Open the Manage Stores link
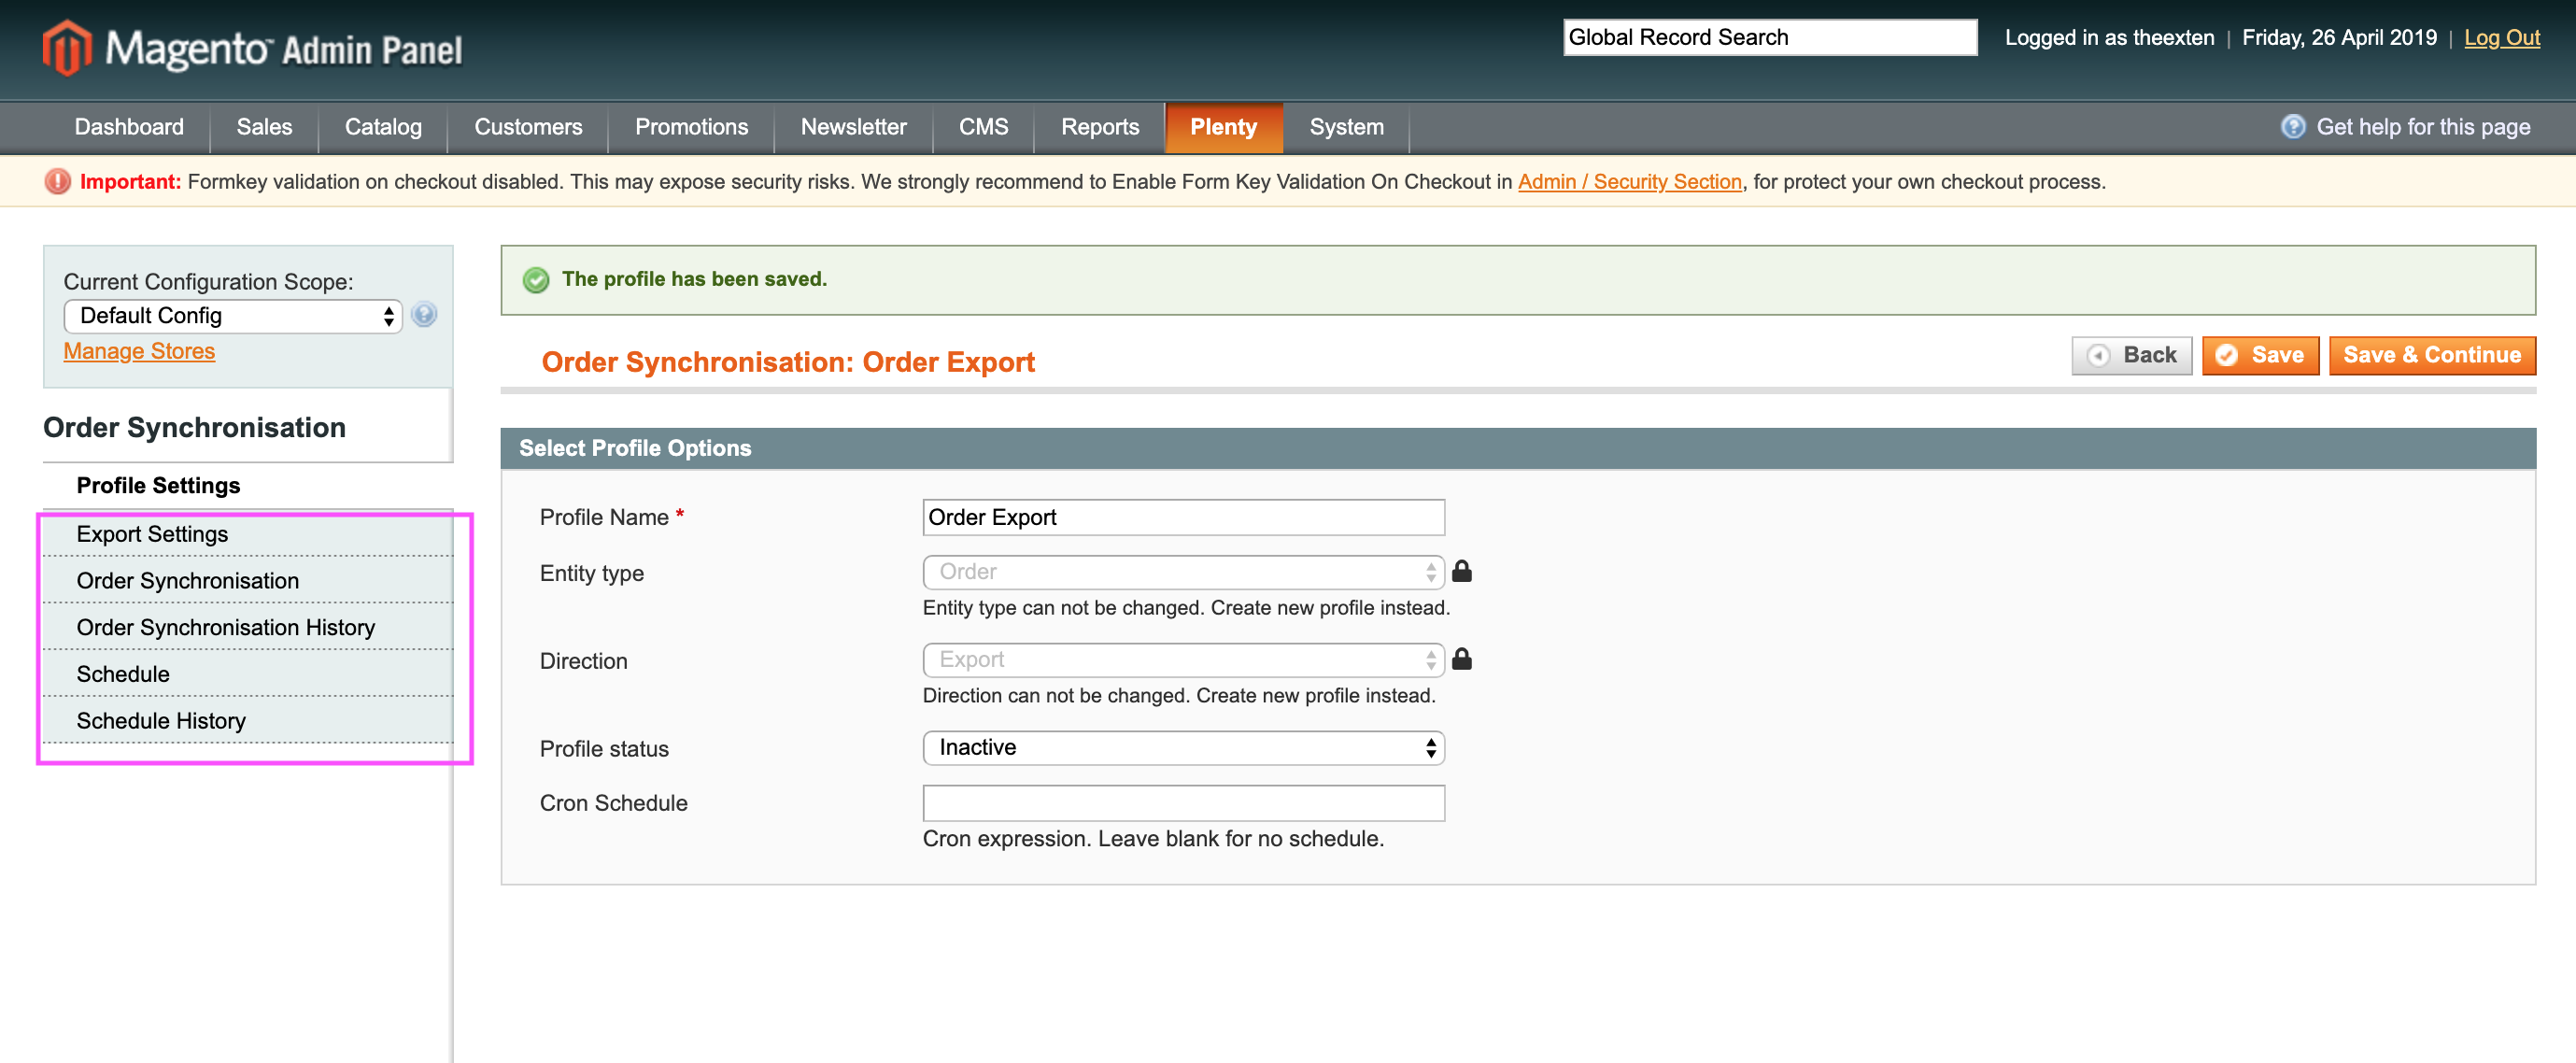Viewport: 2576px width, 1063px height. 139,351
